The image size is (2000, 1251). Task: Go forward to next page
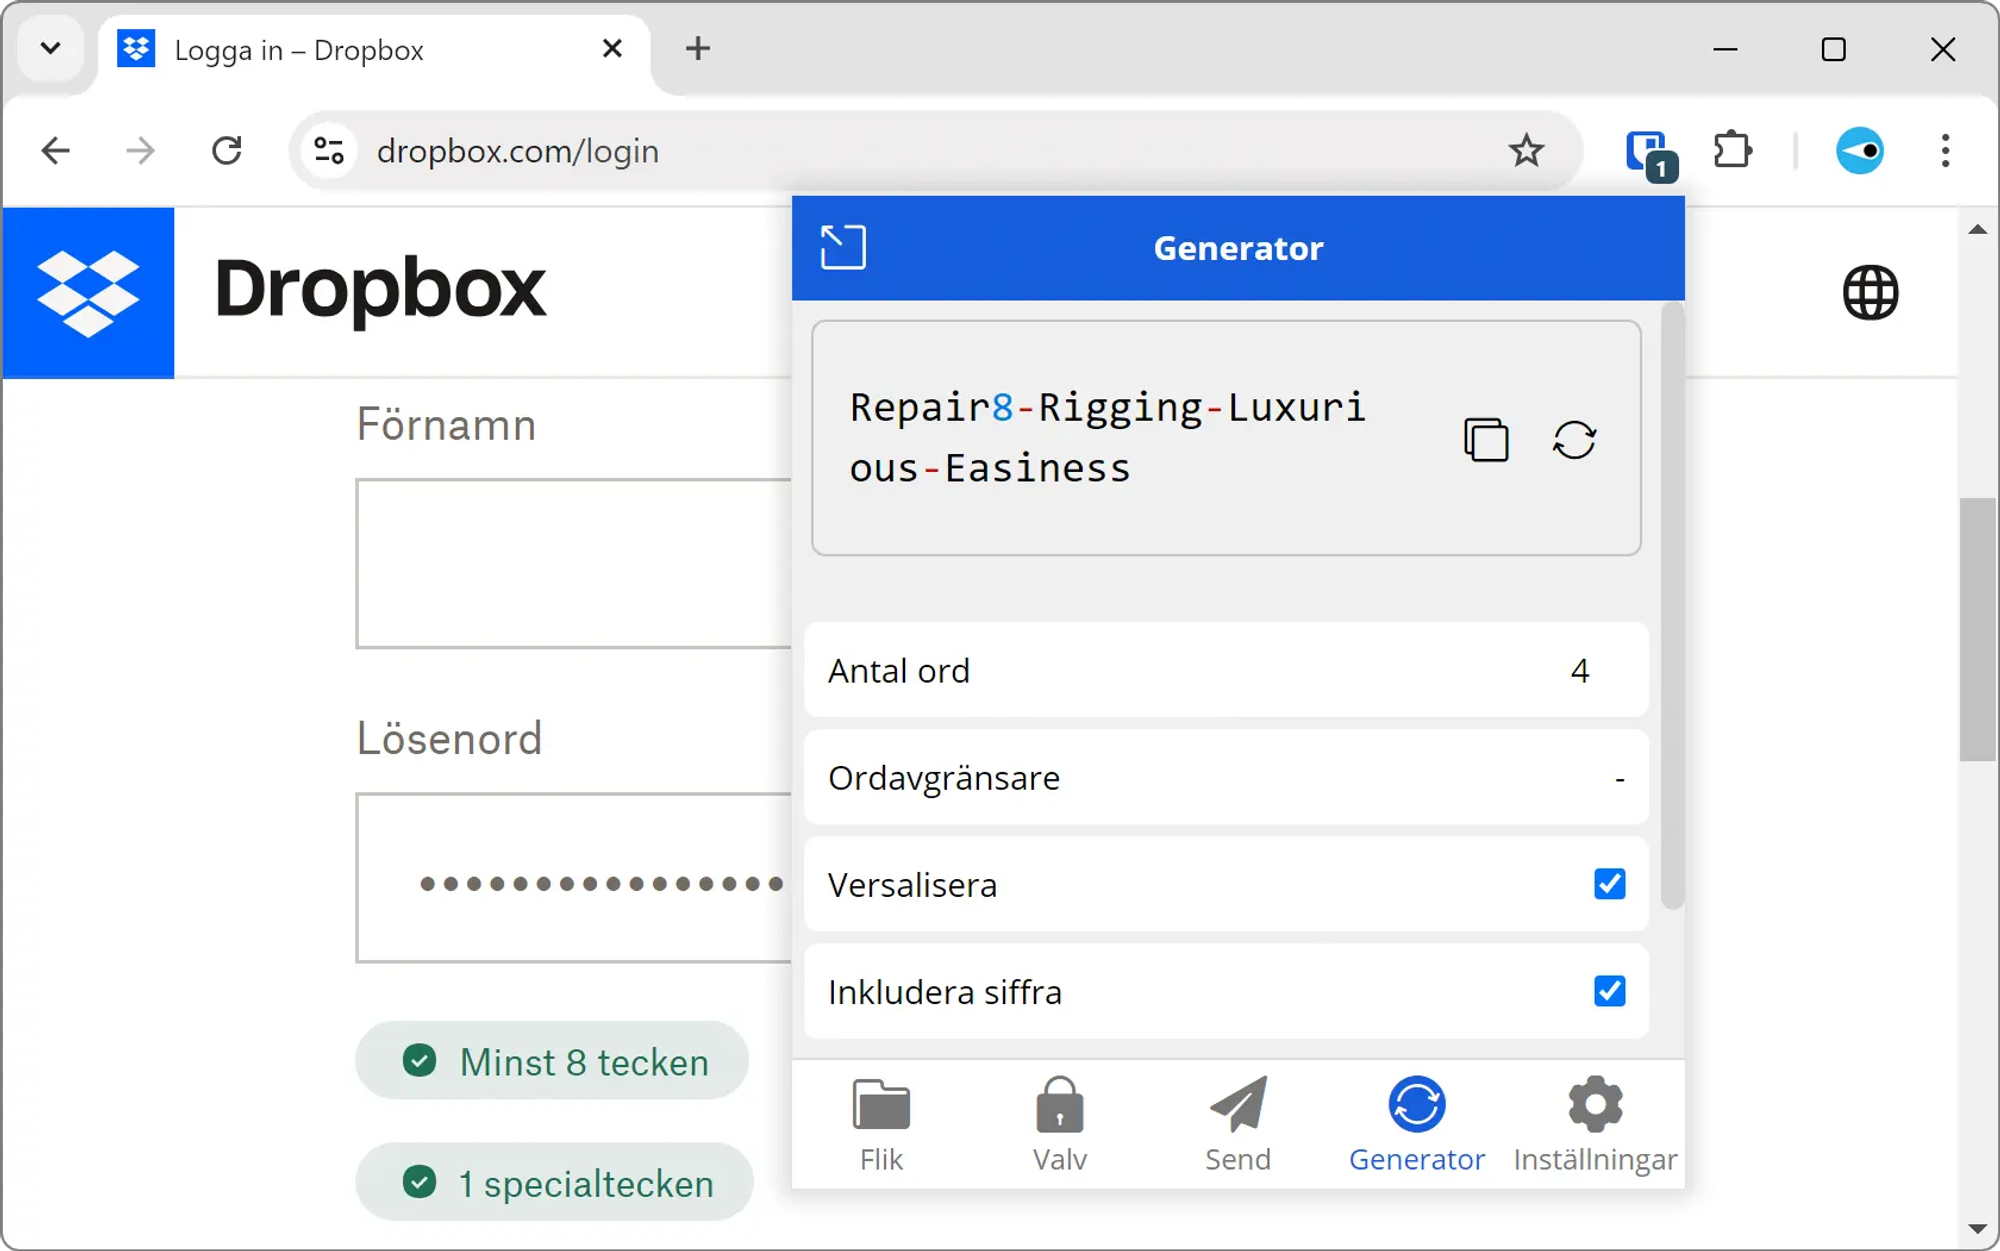pos(141,151)
